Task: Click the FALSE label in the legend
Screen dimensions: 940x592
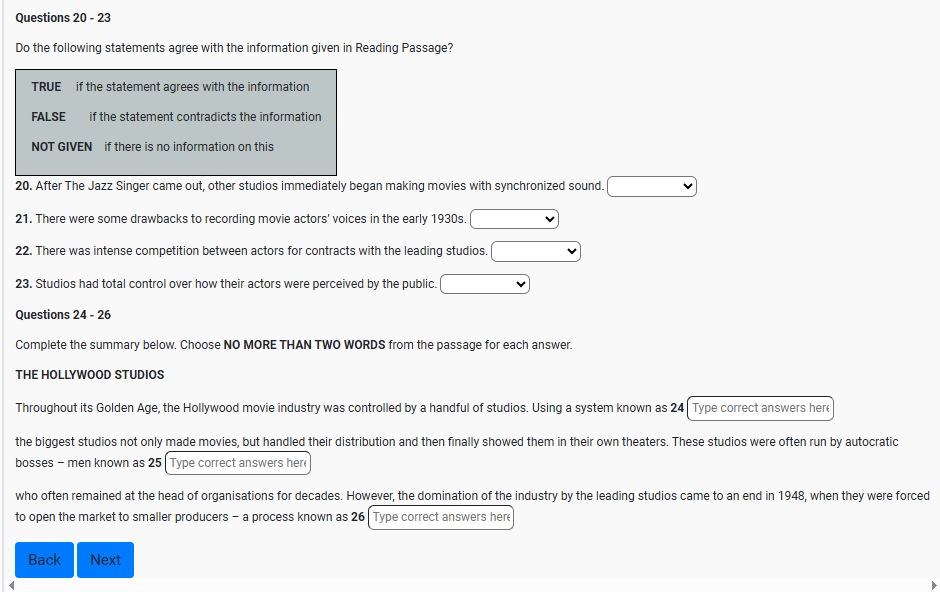Action: pyautogui.click(x=48, y=117)
